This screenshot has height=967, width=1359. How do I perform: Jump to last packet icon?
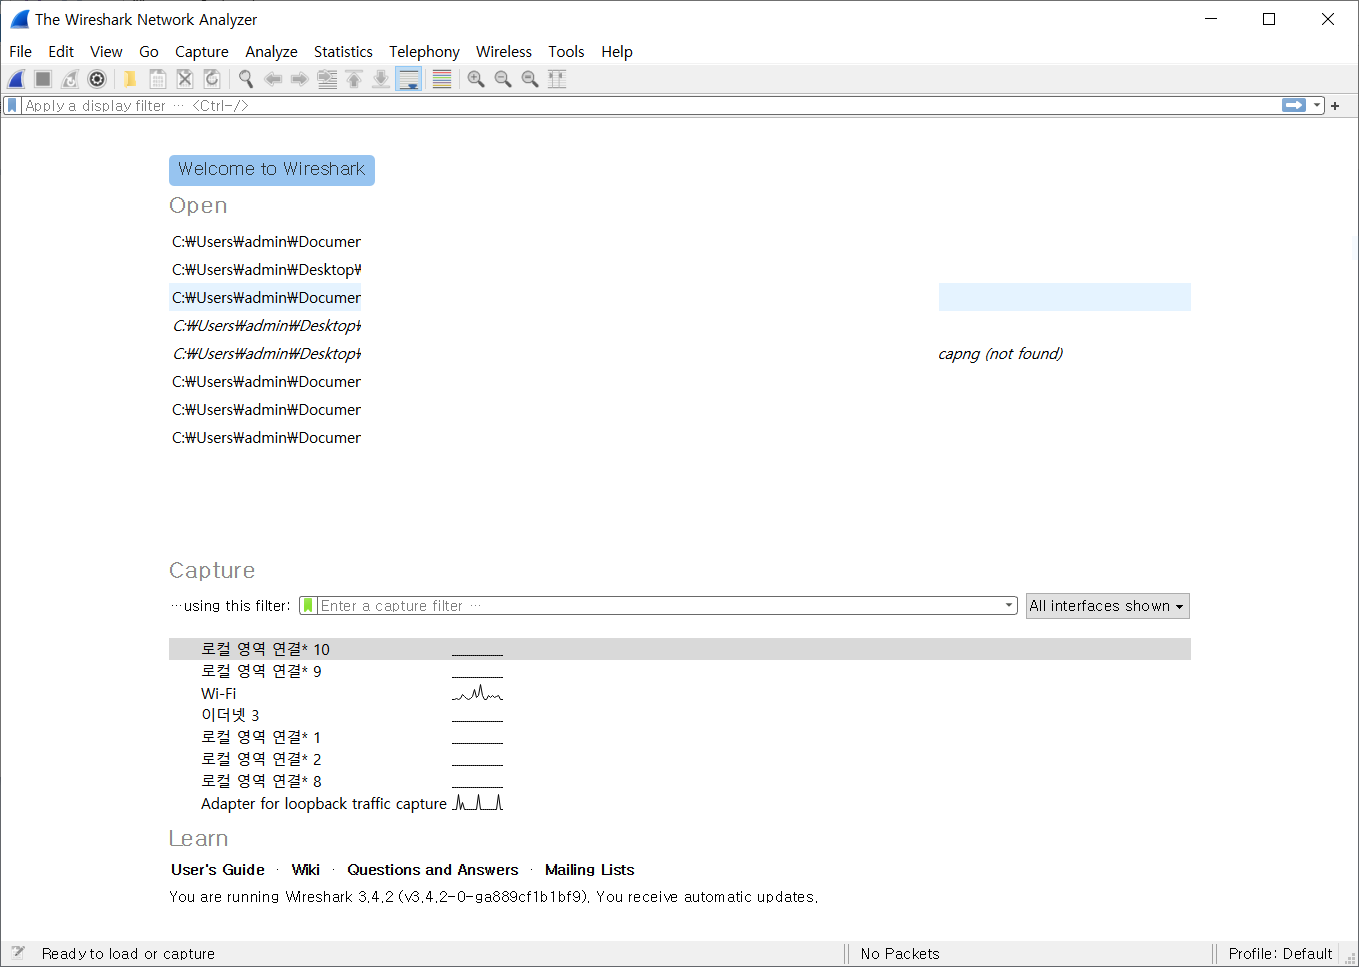pyautogui.click(x=380, y=79)
